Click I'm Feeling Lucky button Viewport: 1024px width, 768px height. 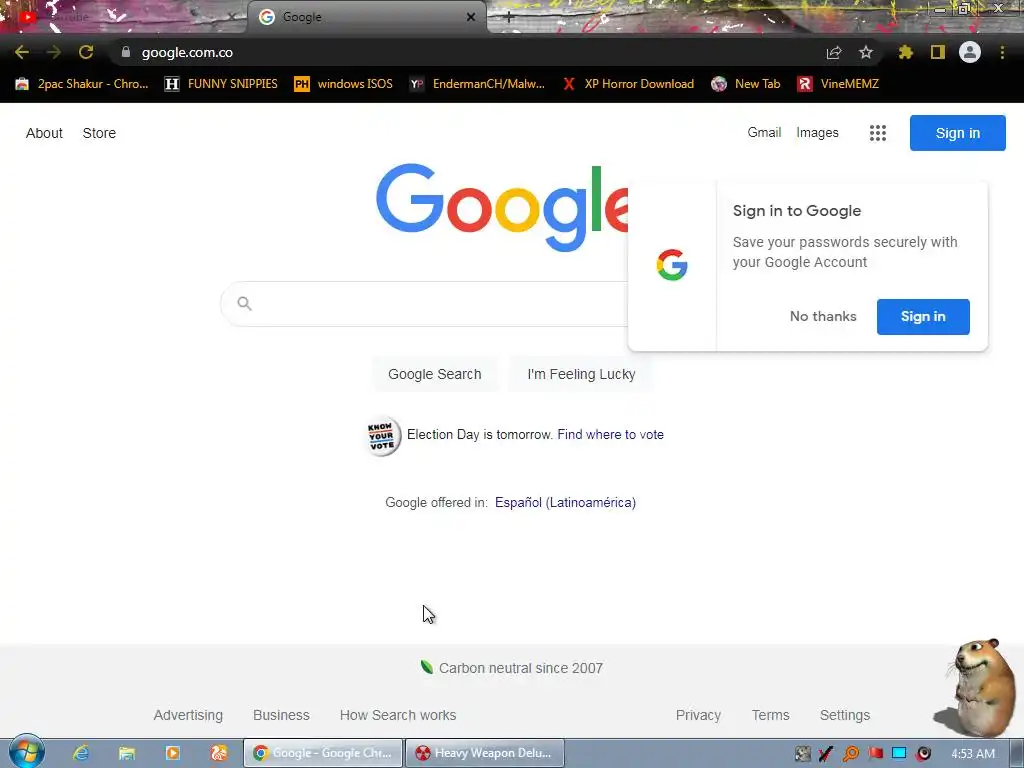(581, 374)
